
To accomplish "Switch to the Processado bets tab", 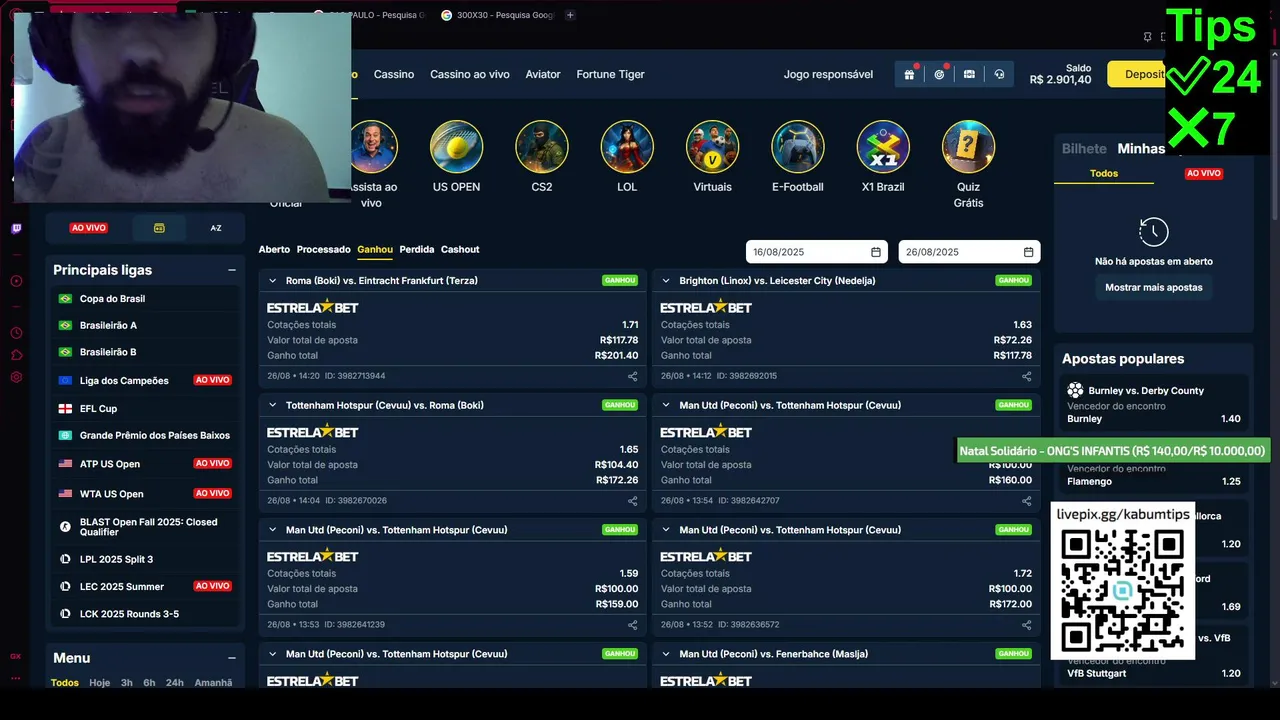I will pos(324,249).
